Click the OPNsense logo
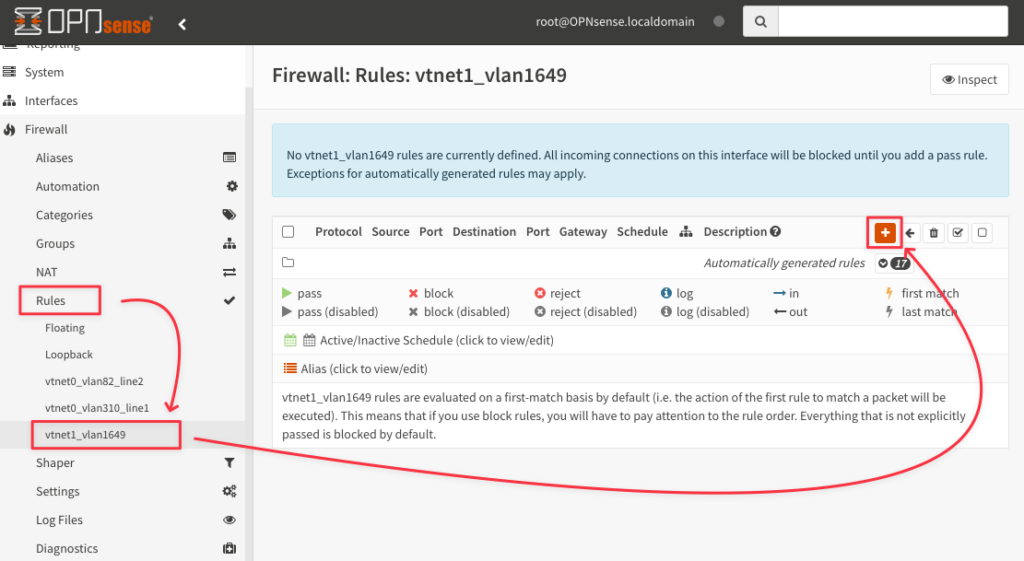1024x561 pixels. [83, 22]
